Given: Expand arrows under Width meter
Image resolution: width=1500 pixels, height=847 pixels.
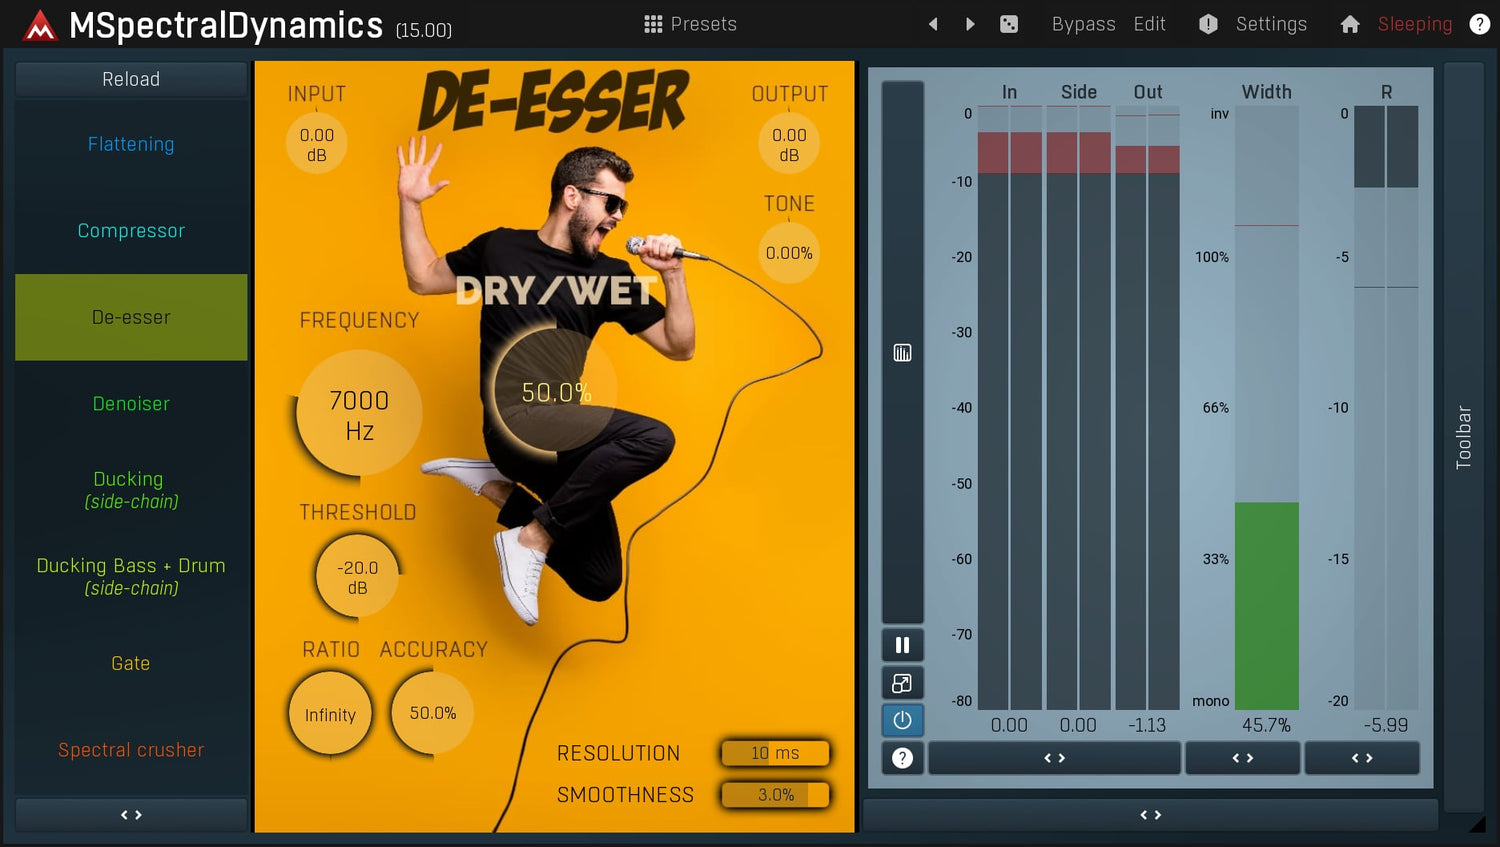Looking at the screenshot, I should tap(1242, 758).
